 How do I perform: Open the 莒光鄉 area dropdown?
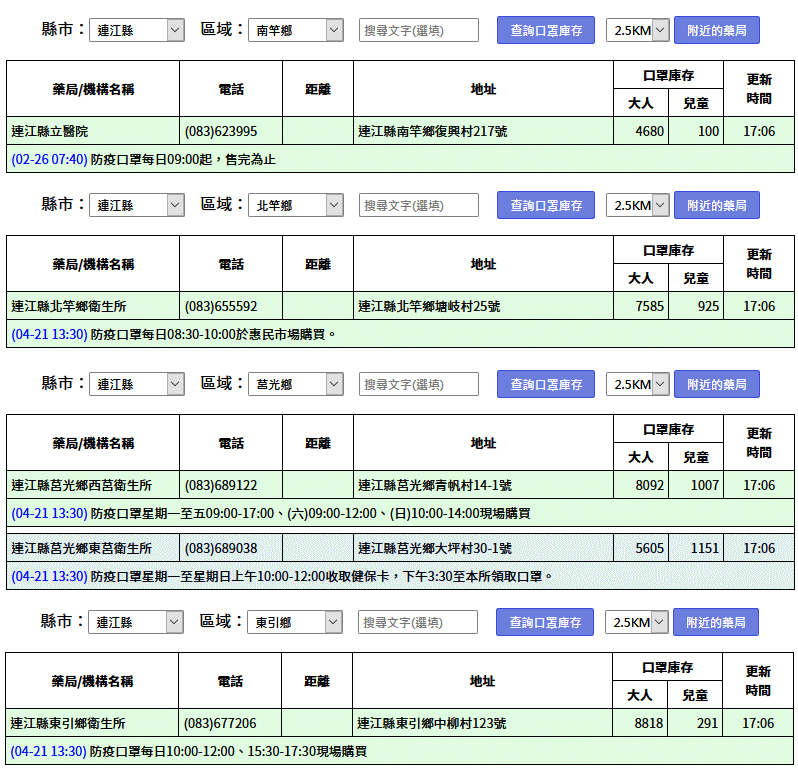296,384
